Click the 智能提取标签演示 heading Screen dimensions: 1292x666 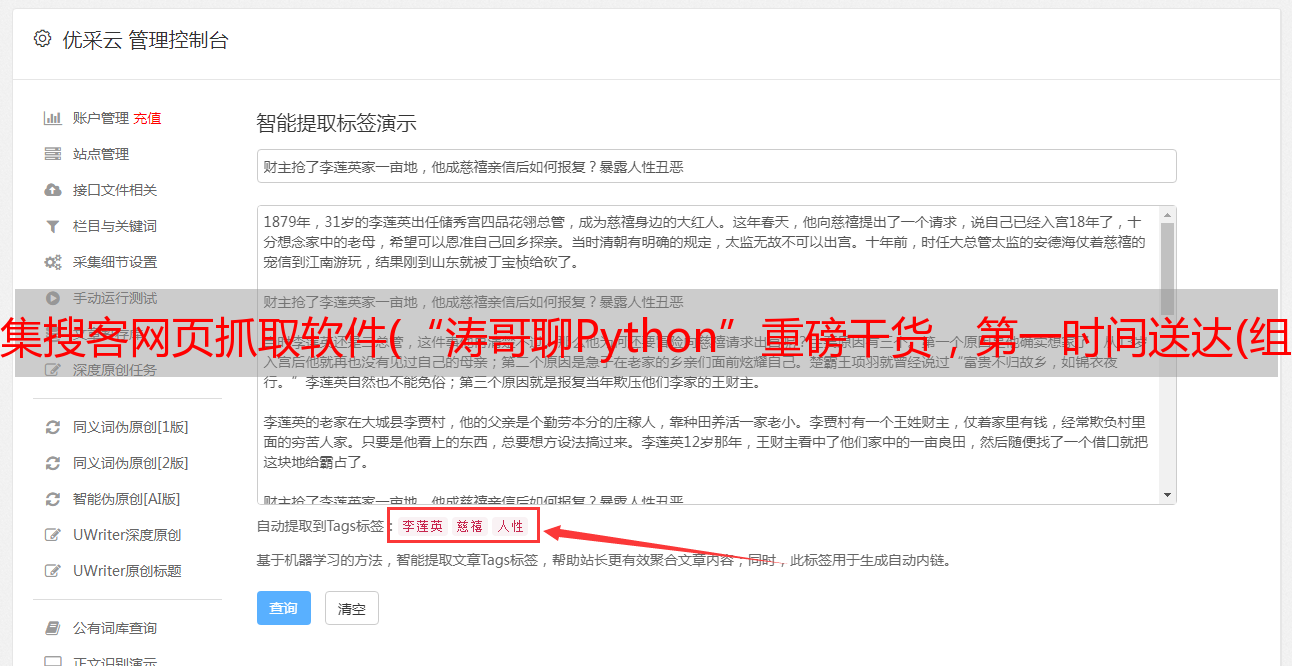pyautogui.click(x=336, y=124)
